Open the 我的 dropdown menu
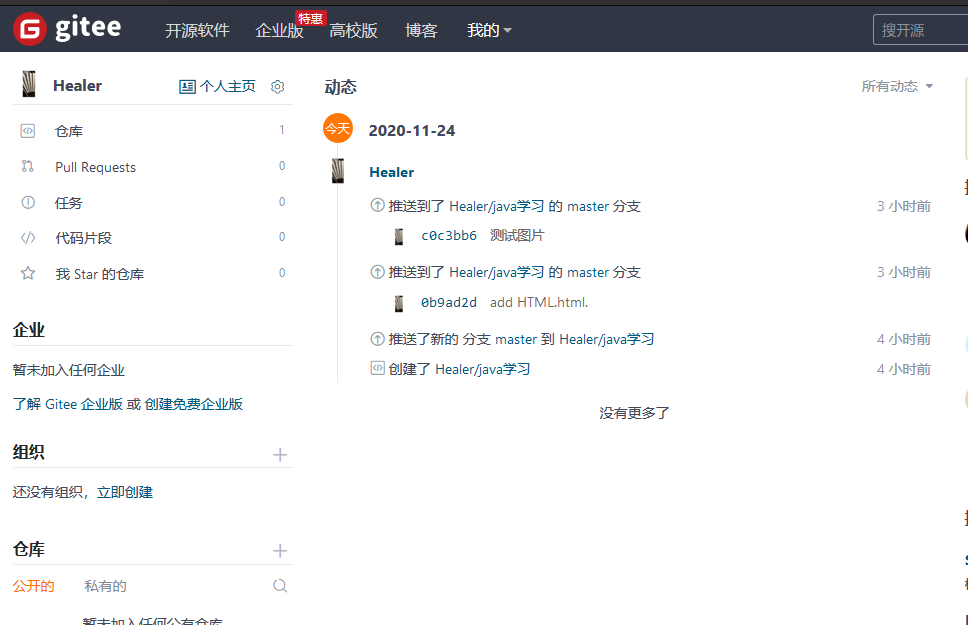 pyautogui.click(x=489, y=30)
